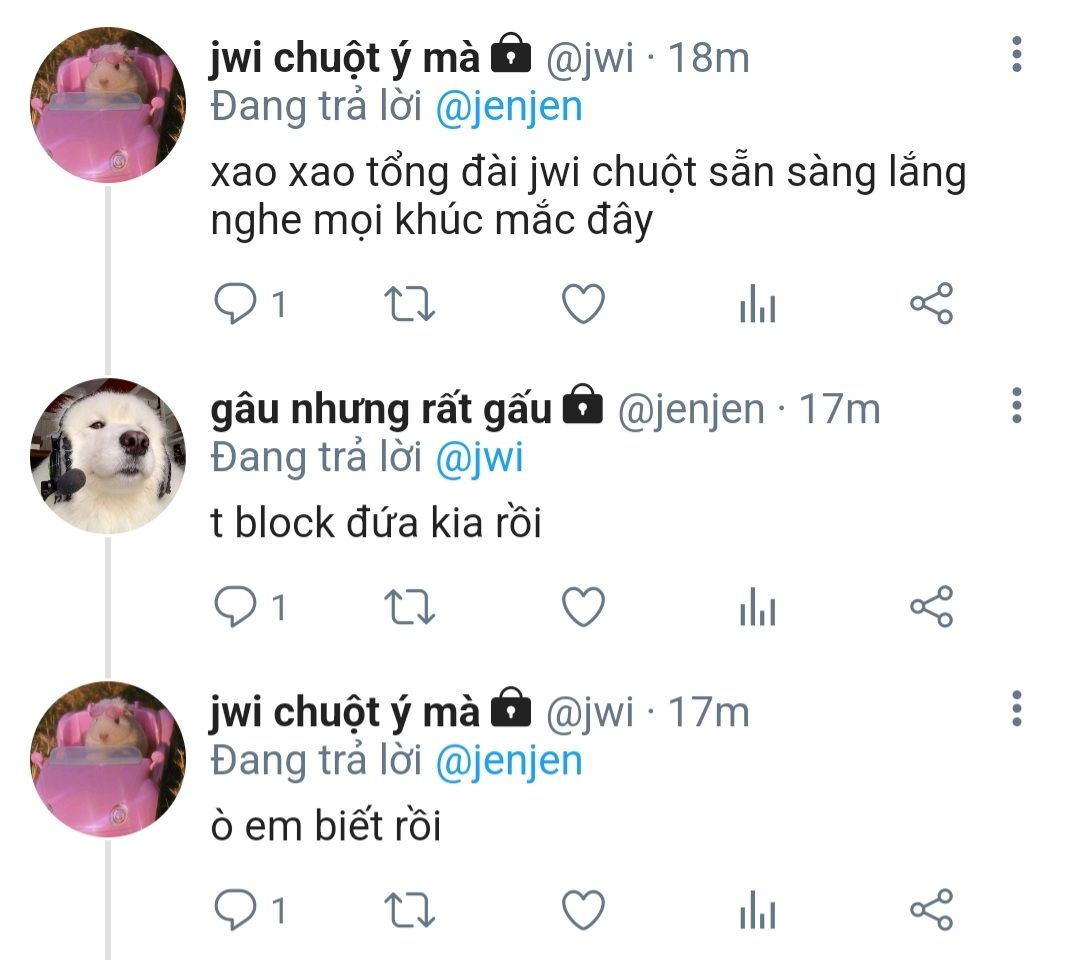View analytics of 'ò em biết rồi' tweet
1080x960 pixels.
(x=758, y=910)
